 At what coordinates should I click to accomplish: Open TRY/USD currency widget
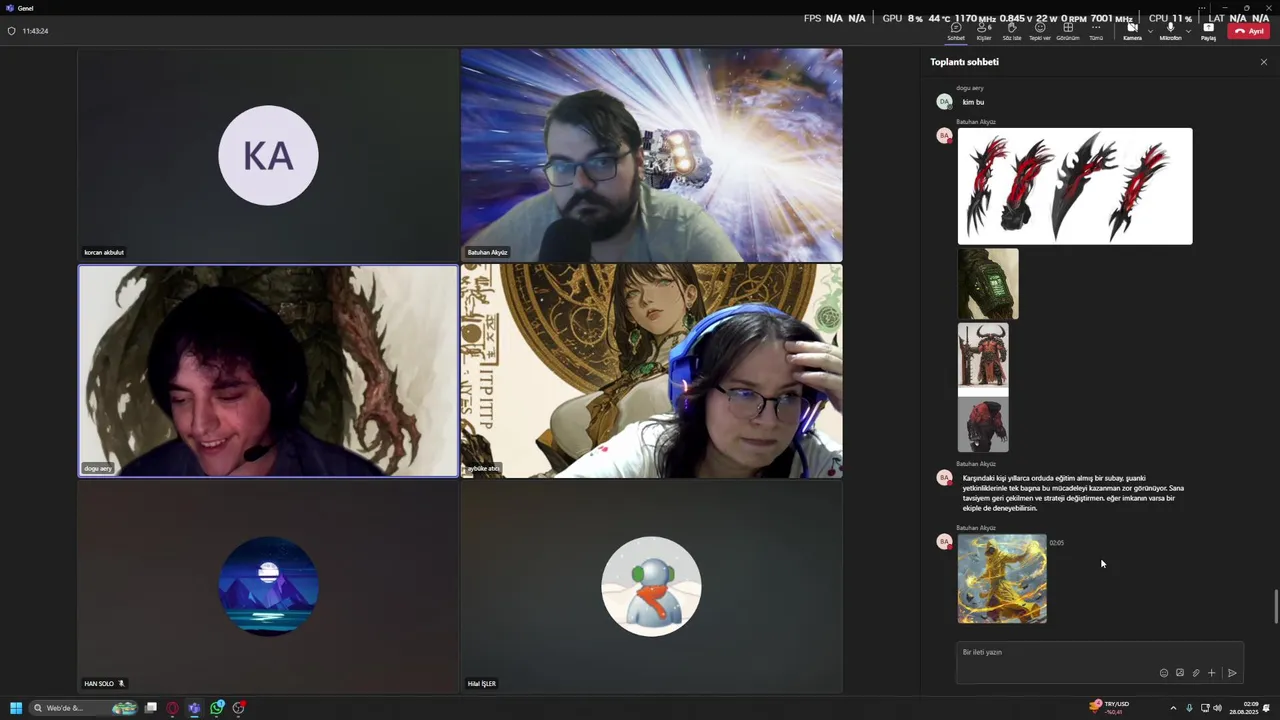click(1110, 708)
